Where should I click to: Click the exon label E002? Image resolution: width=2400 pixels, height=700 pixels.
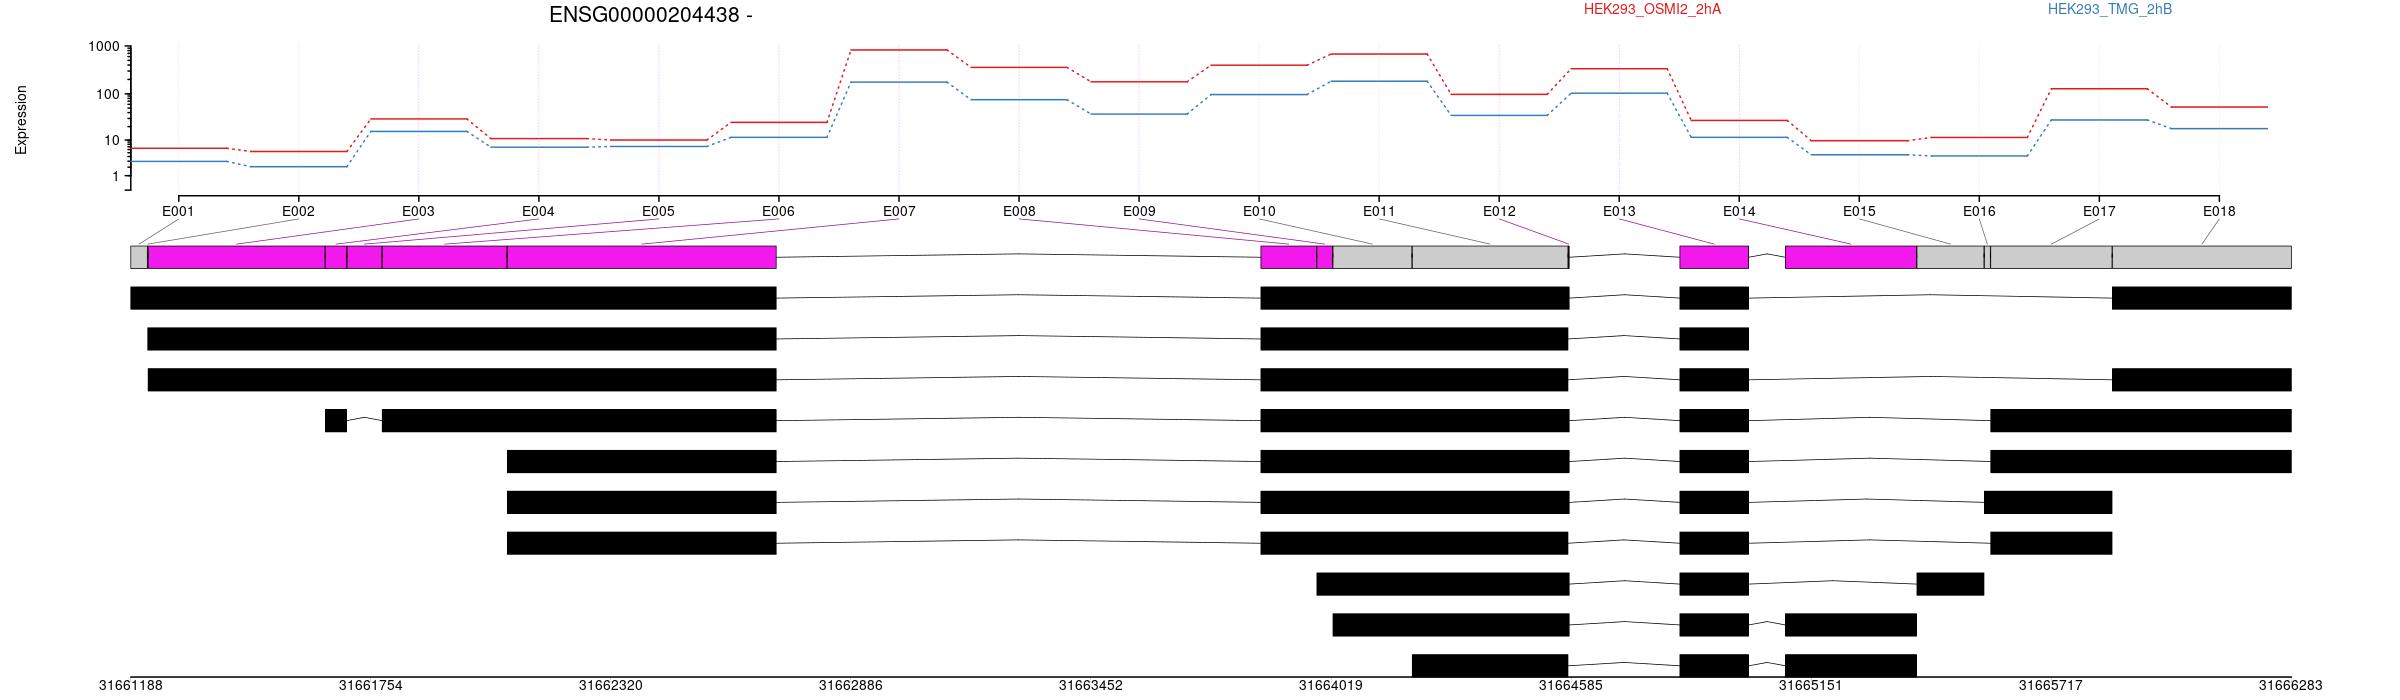(298, 211)
